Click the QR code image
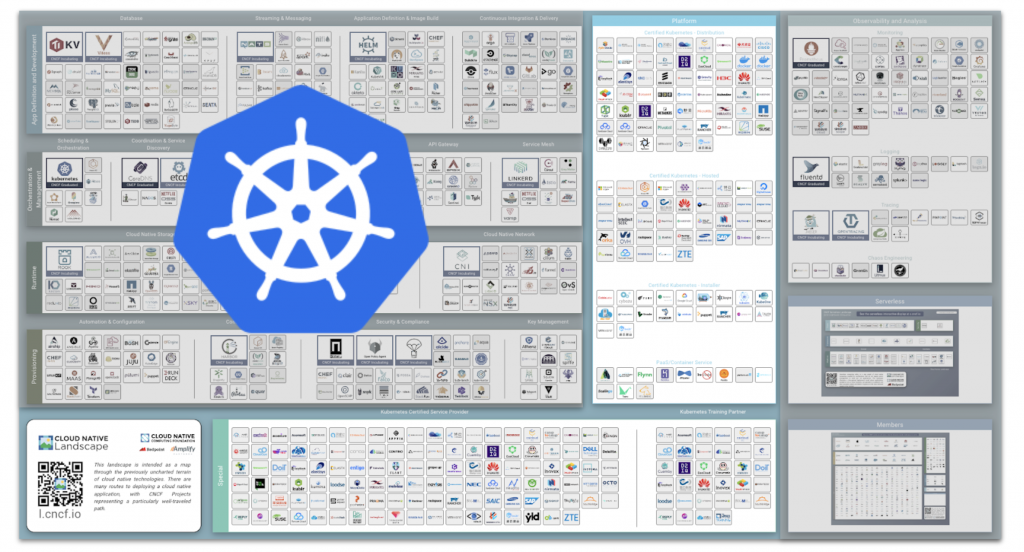The width and height of the screenshot is (1024, 552). (x=59, y=484)
